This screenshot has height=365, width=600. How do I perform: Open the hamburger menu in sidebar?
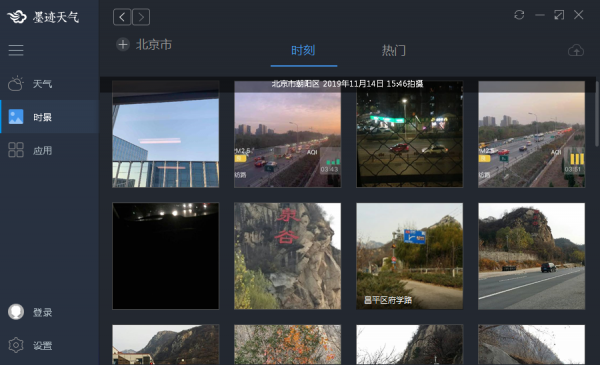[16, 50]
